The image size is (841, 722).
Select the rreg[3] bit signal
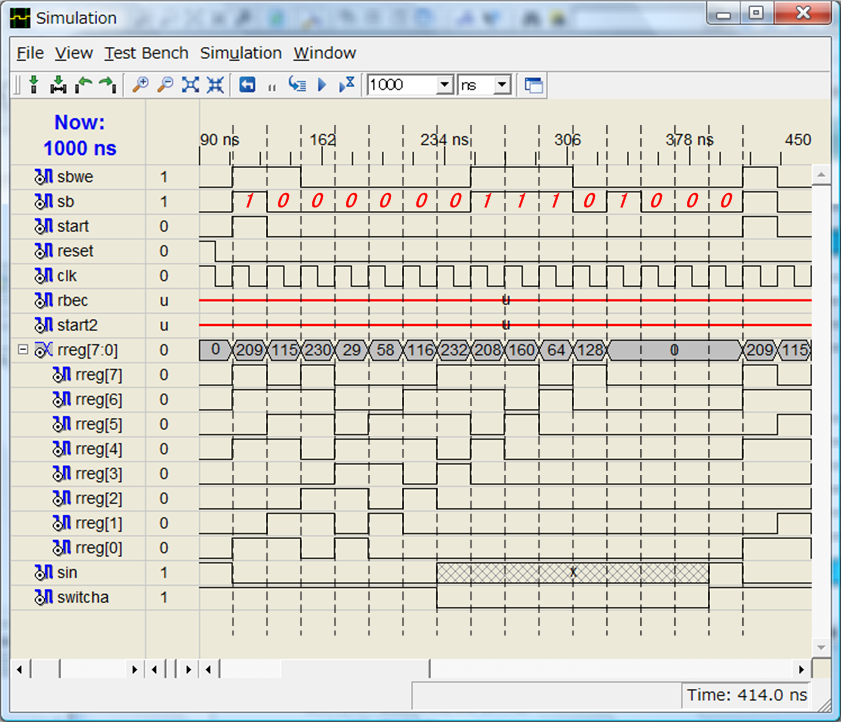coord(99,474)
